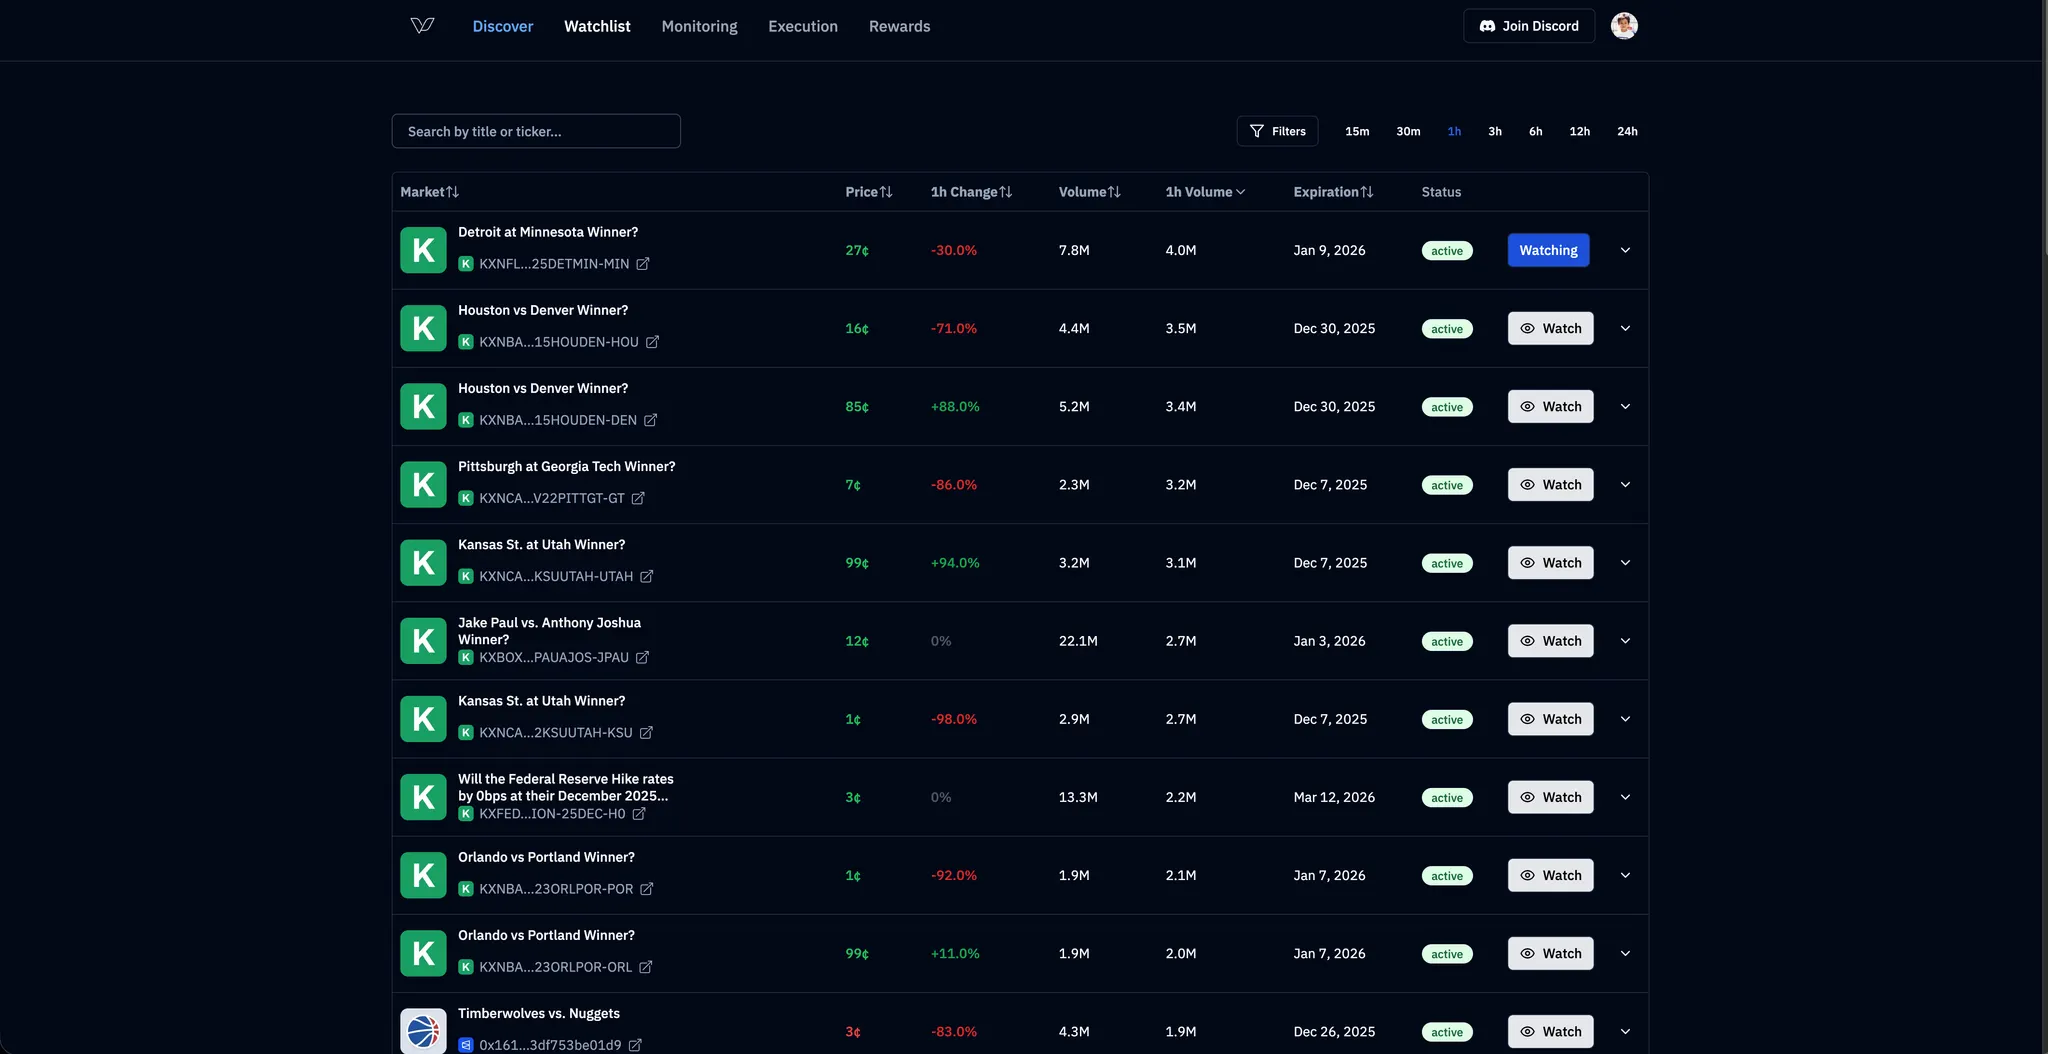Expand the Detroit at Minnesota row

click(1625, 251)
